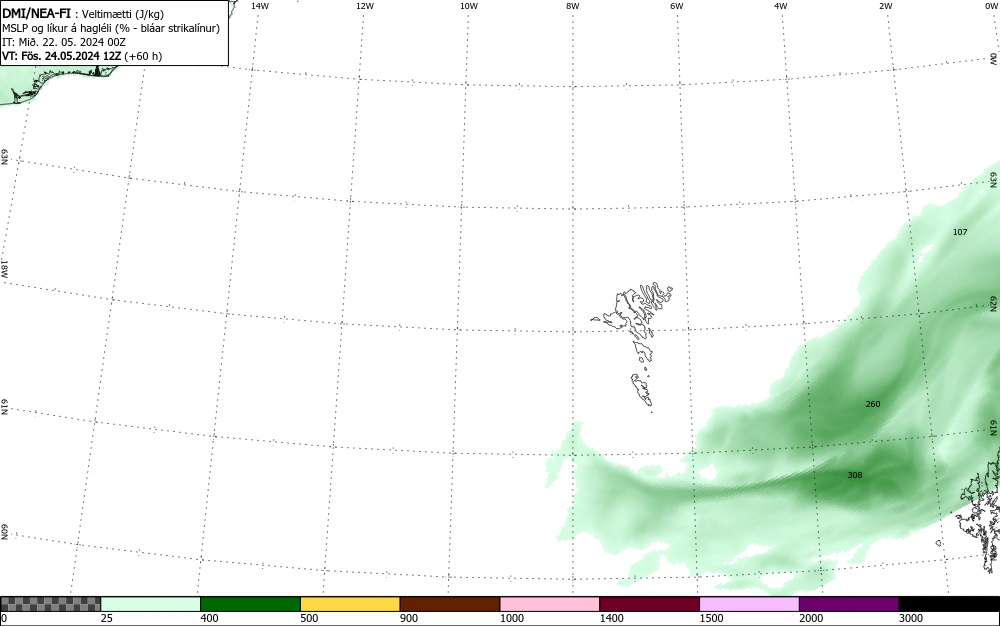Click the 8W longitude label
1000x626 pixels.
click(572, 6)
